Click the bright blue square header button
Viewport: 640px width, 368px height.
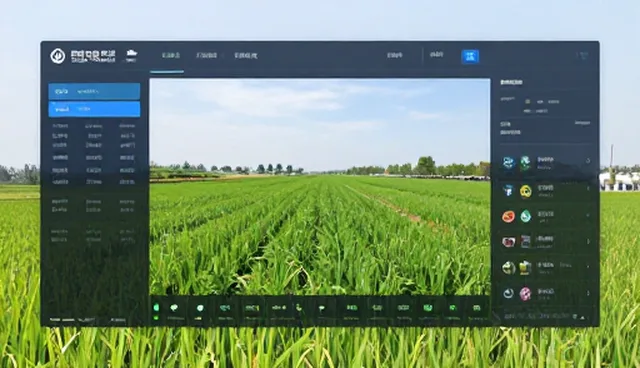click(x=470, y=56)
